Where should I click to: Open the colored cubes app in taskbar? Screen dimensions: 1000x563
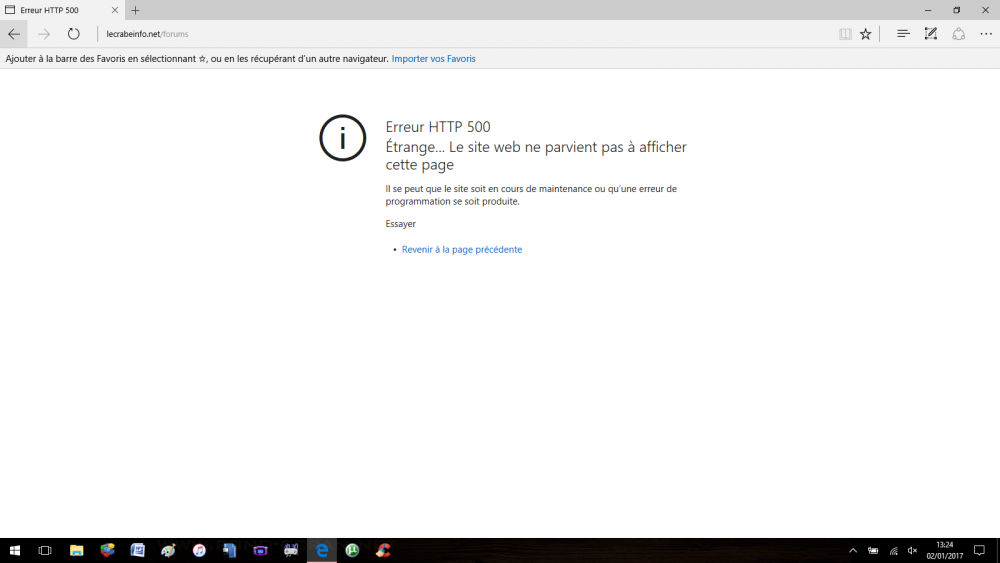tap(107, 550)
